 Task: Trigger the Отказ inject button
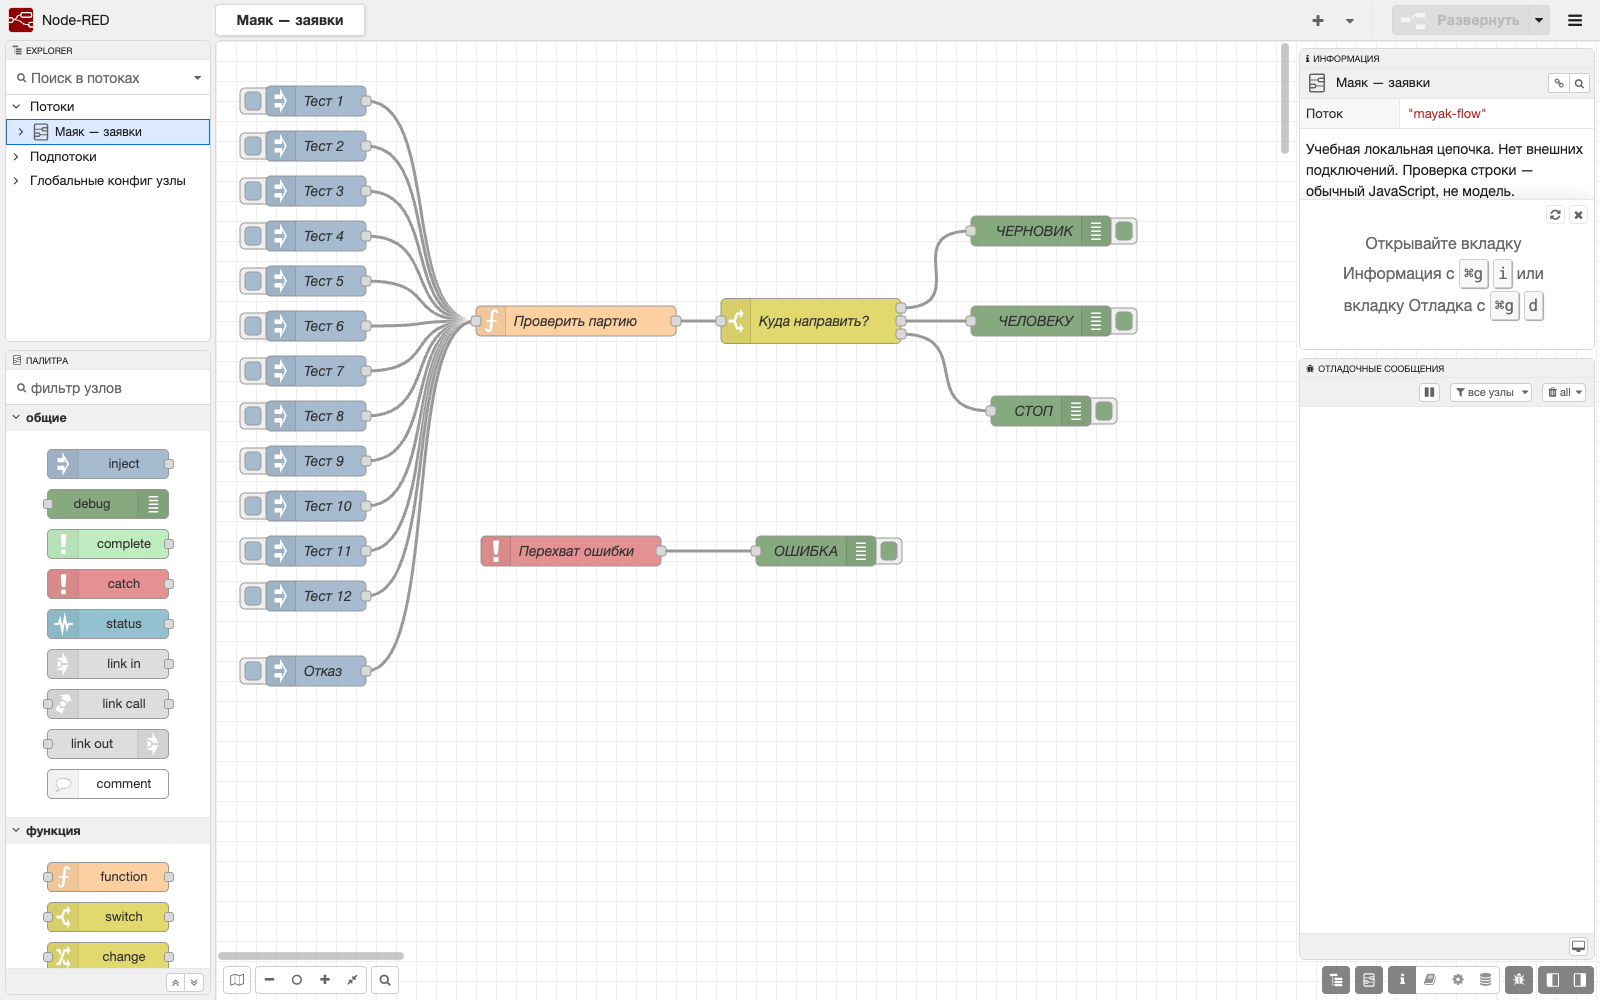[x=253, y=671]
